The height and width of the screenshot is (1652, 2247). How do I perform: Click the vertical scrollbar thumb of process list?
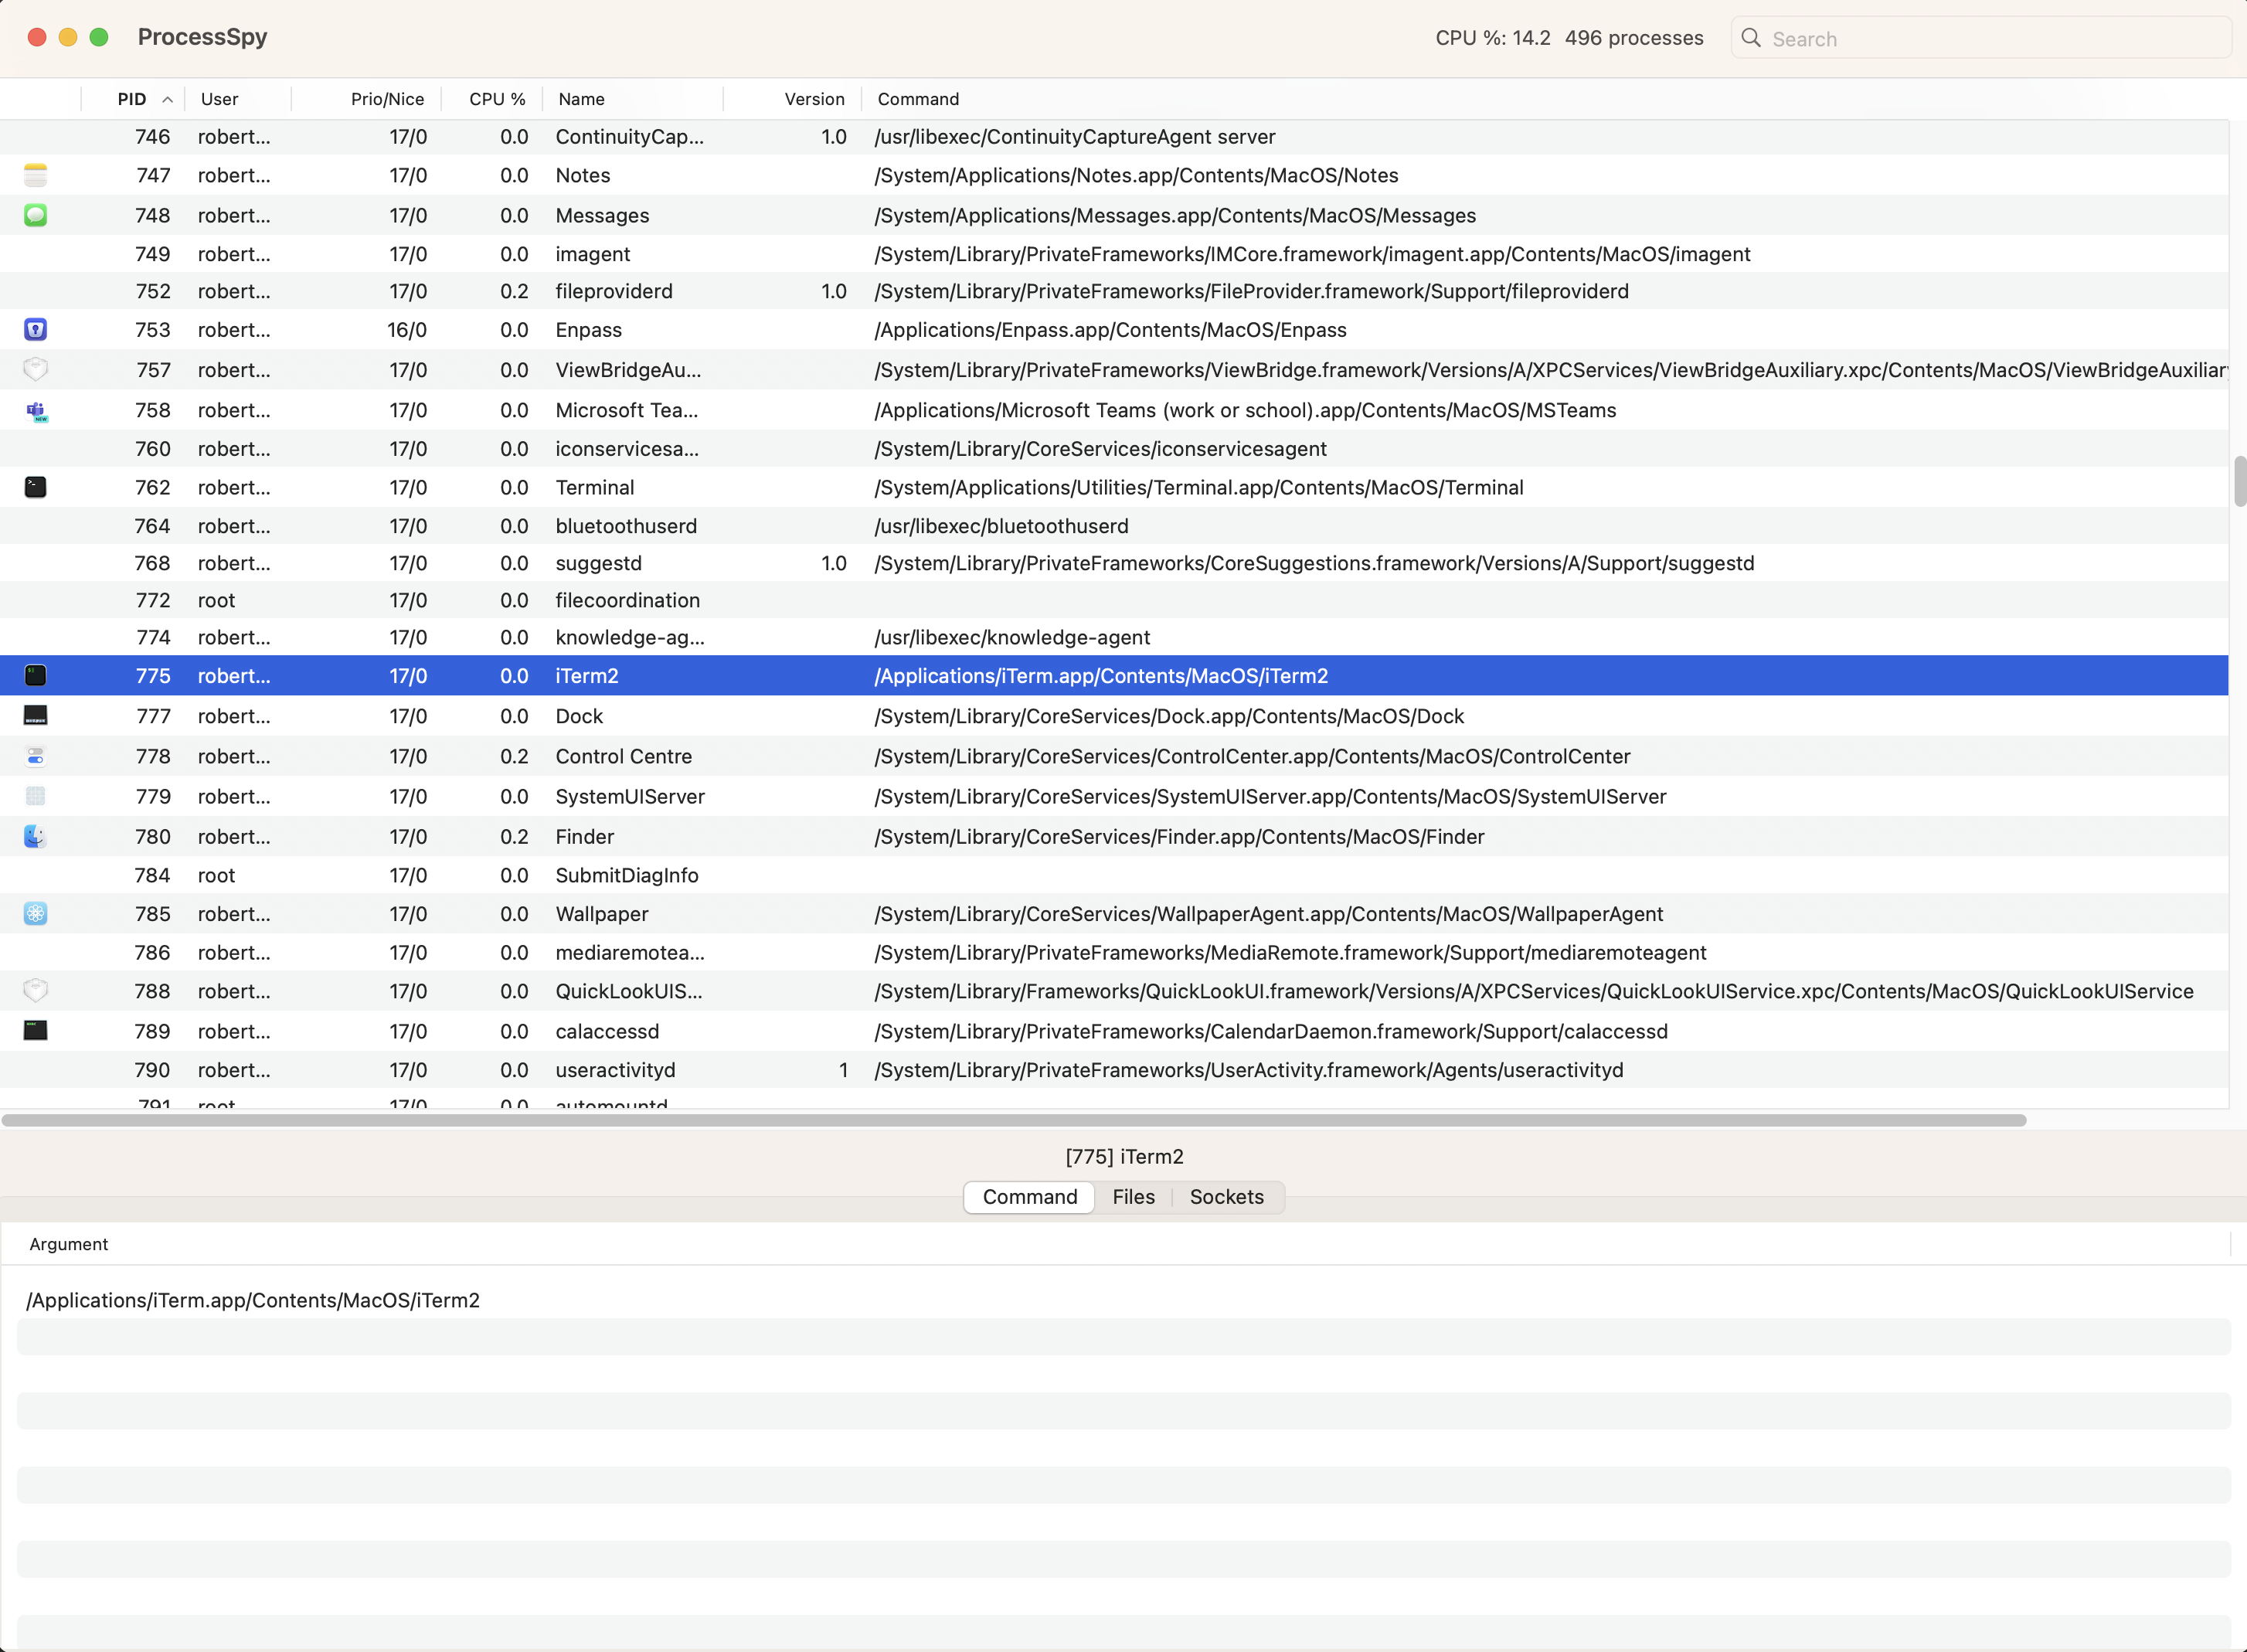2239,481
